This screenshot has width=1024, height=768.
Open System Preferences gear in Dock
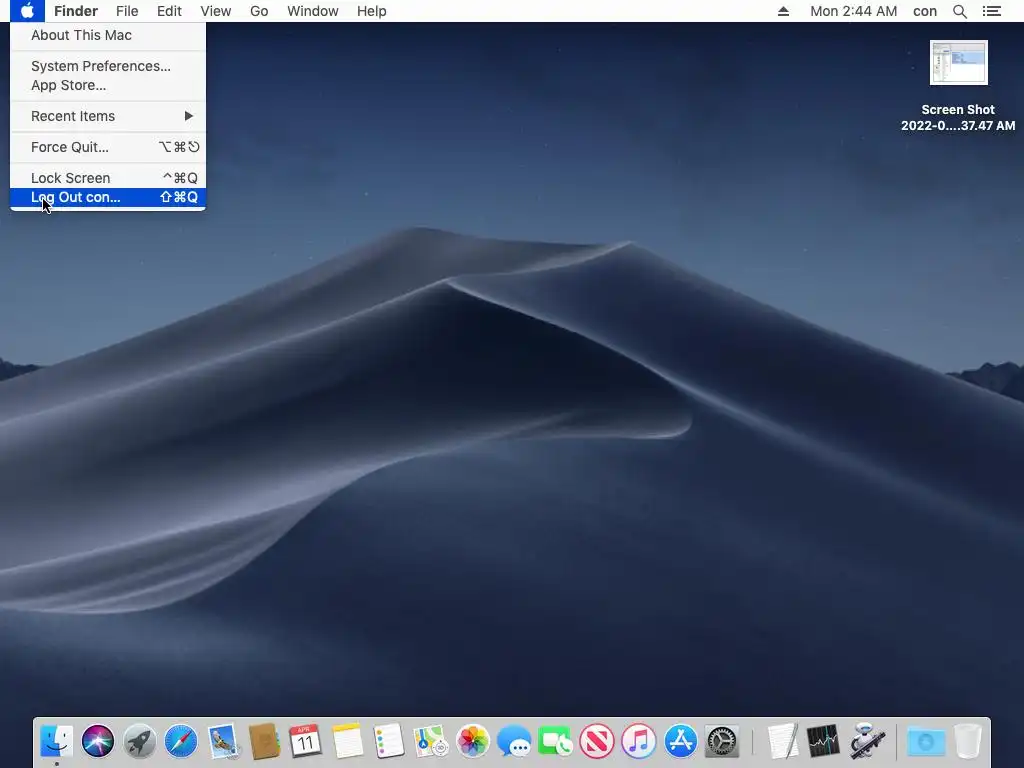[x=722, y=741]
